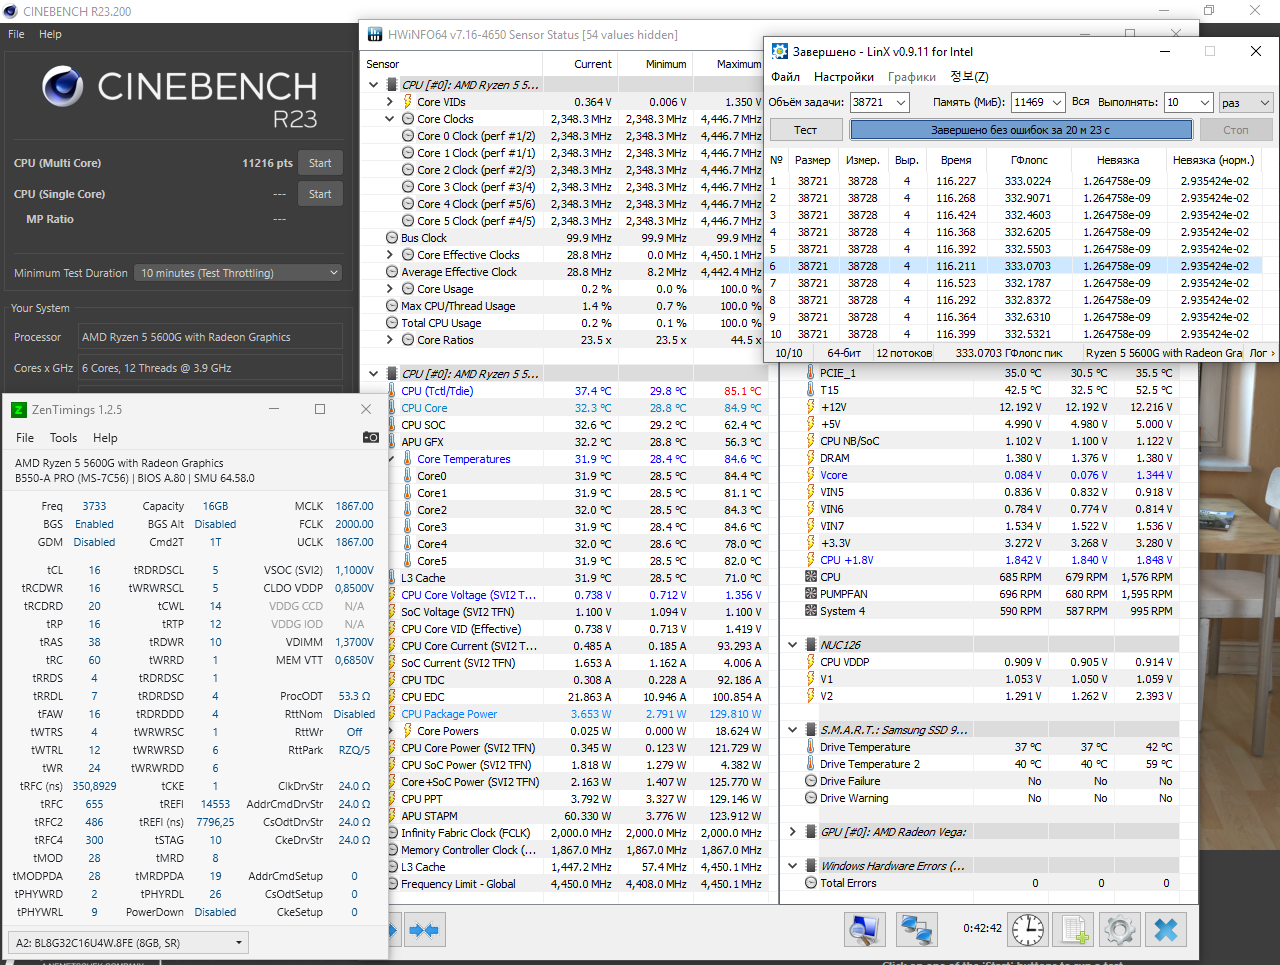Click the HWiNFO64 title bar icon

coord(375,34)
